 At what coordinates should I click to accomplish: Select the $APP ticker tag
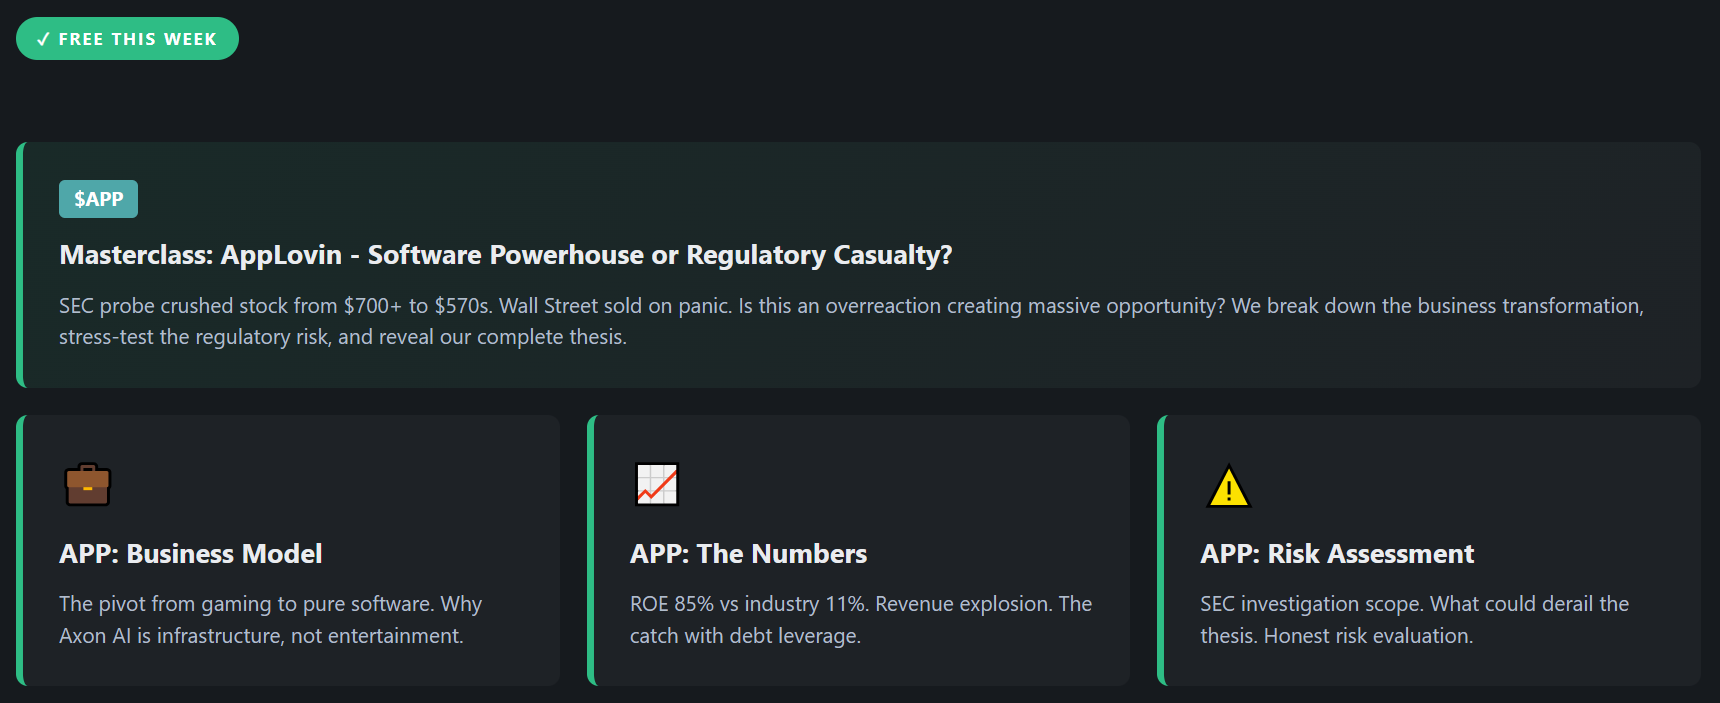(x=98, y=199)
